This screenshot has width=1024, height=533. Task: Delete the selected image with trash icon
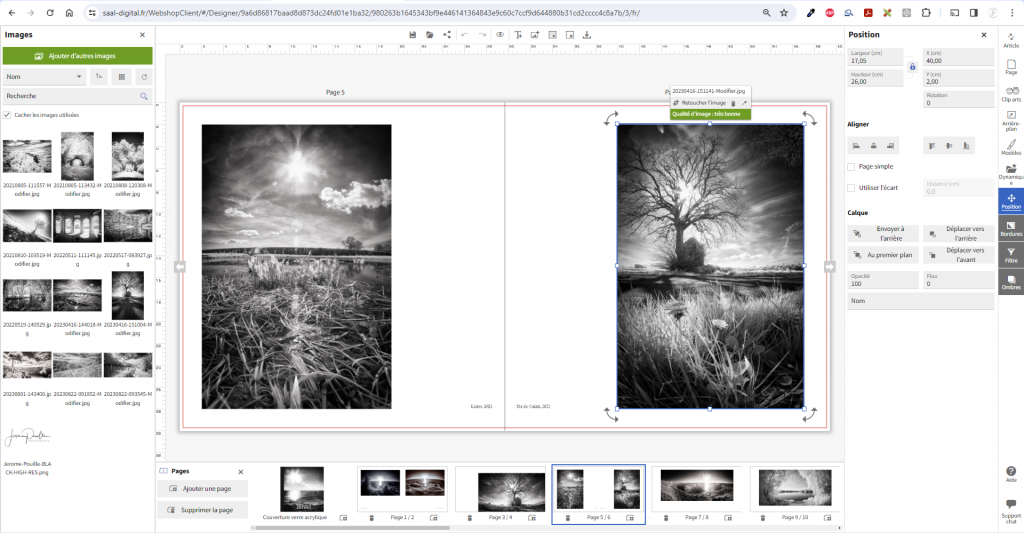[733, 103]
